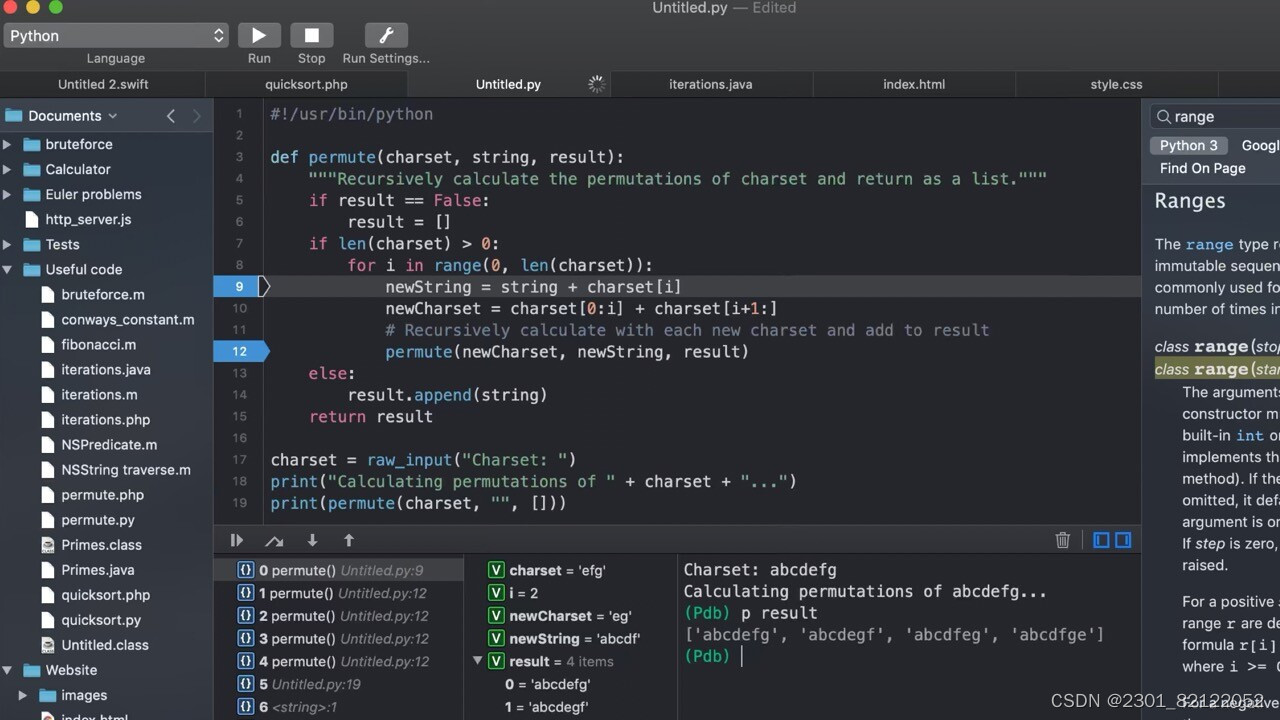Screen dimensions: 1280x720
Task: Toggle the breakpoint on line 12
Action: point(239,351)
